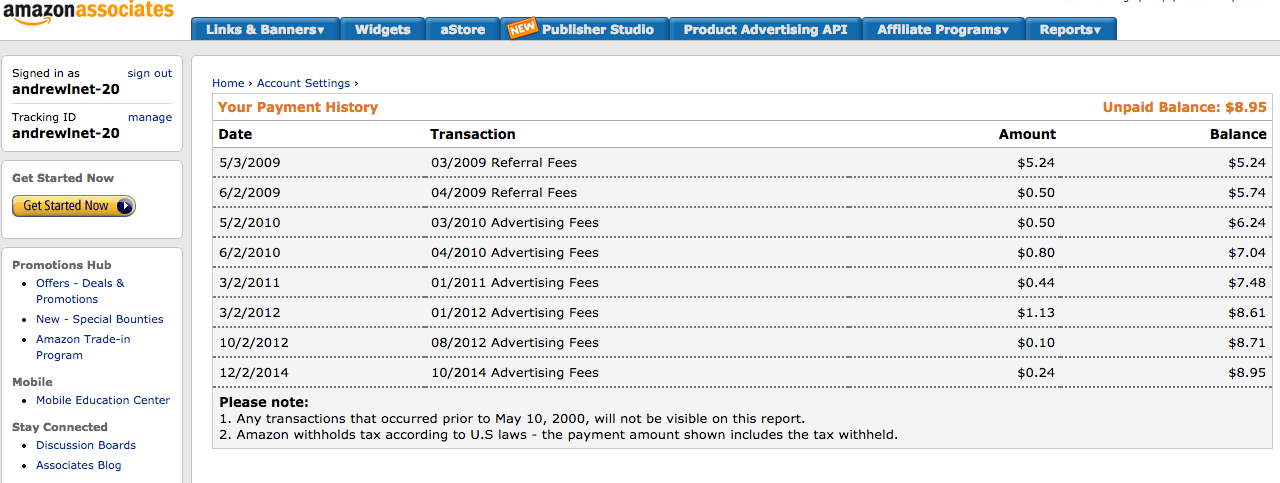The height and width of the screenshot is (483, 1280).
Task: Select the 01/2011 Advertising Fees transaction
Action: coord(515,282)
